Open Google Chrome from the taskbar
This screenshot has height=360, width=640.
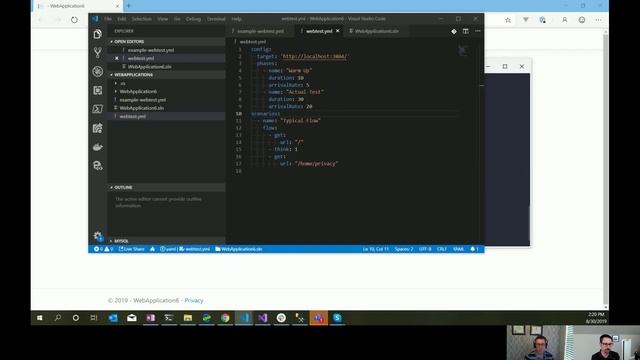pyautogui.click(x=225, y=318)
